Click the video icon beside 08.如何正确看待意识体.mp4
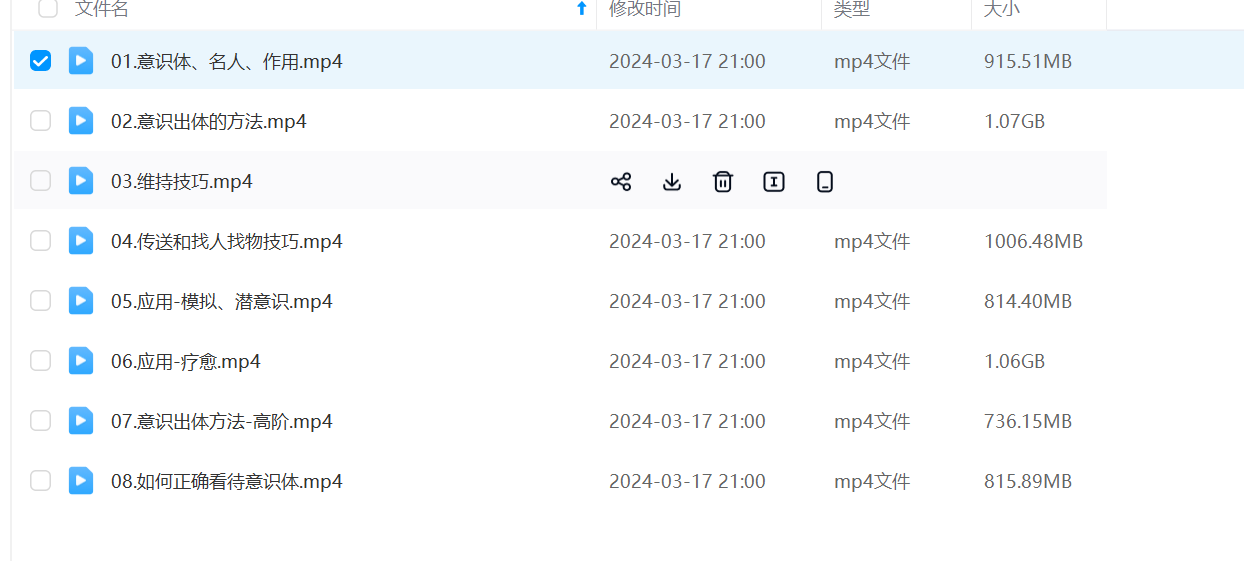 (x=81, y=481)
